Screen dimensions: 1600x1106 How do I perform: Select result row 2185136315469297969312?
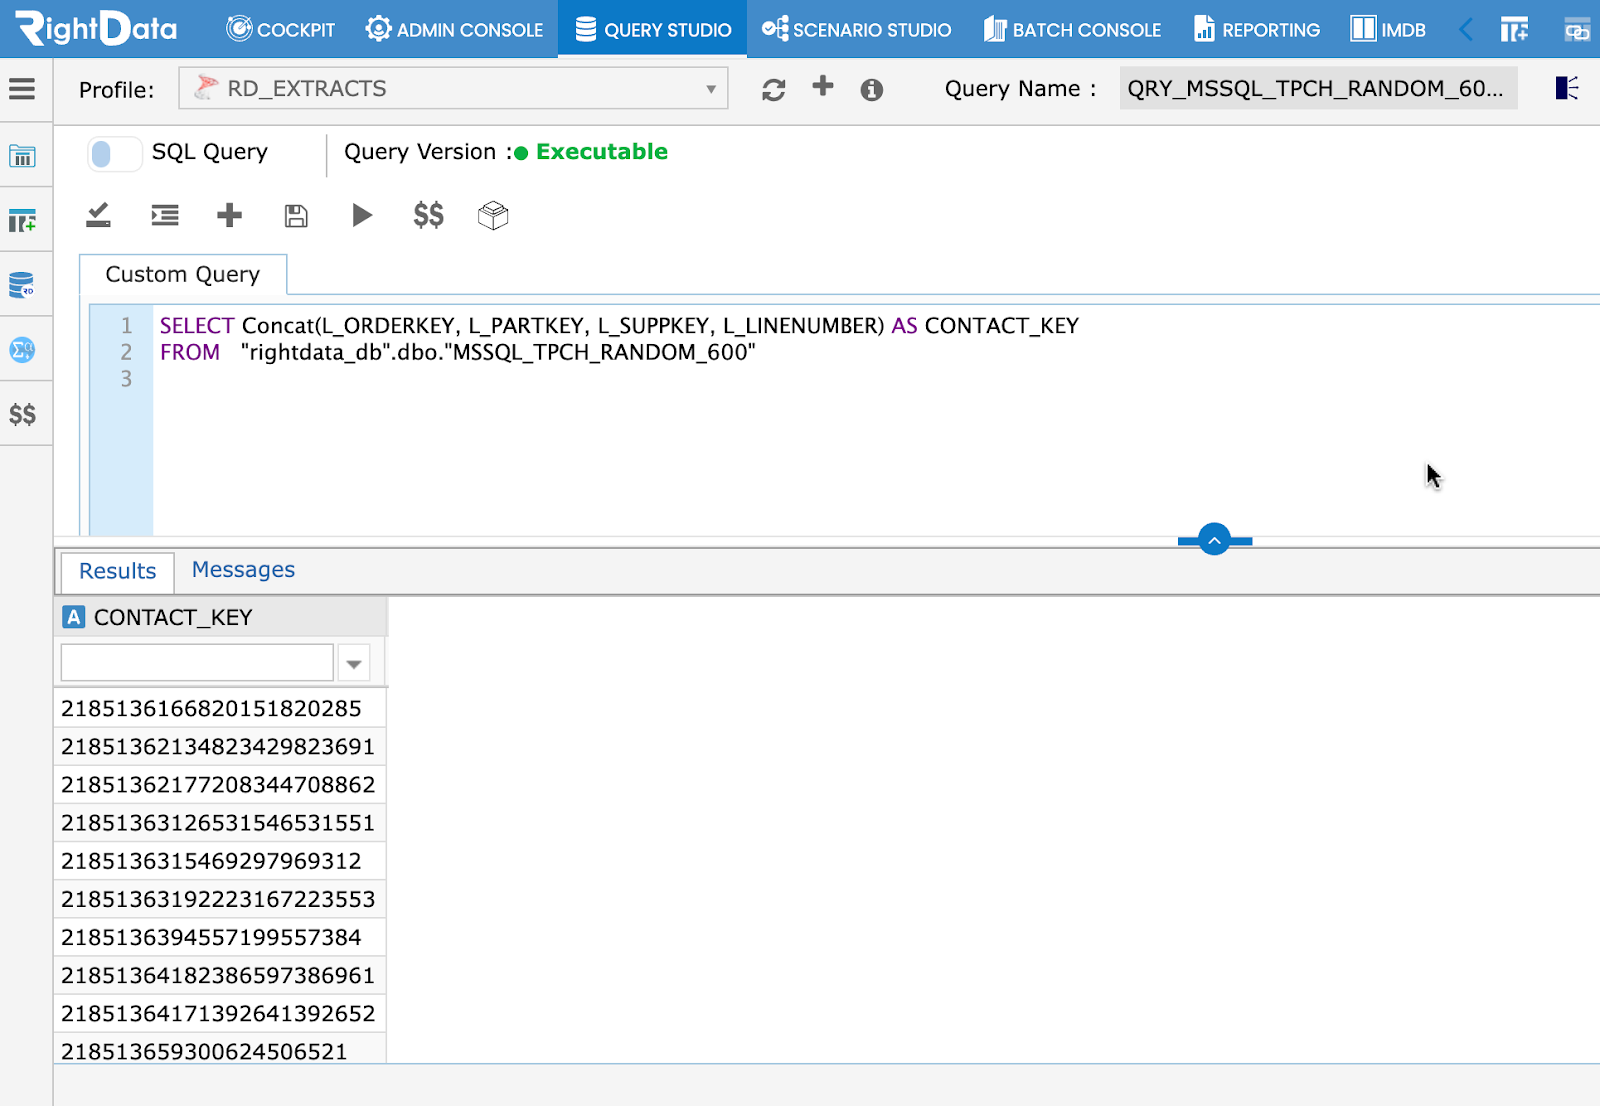pos(220,860)
